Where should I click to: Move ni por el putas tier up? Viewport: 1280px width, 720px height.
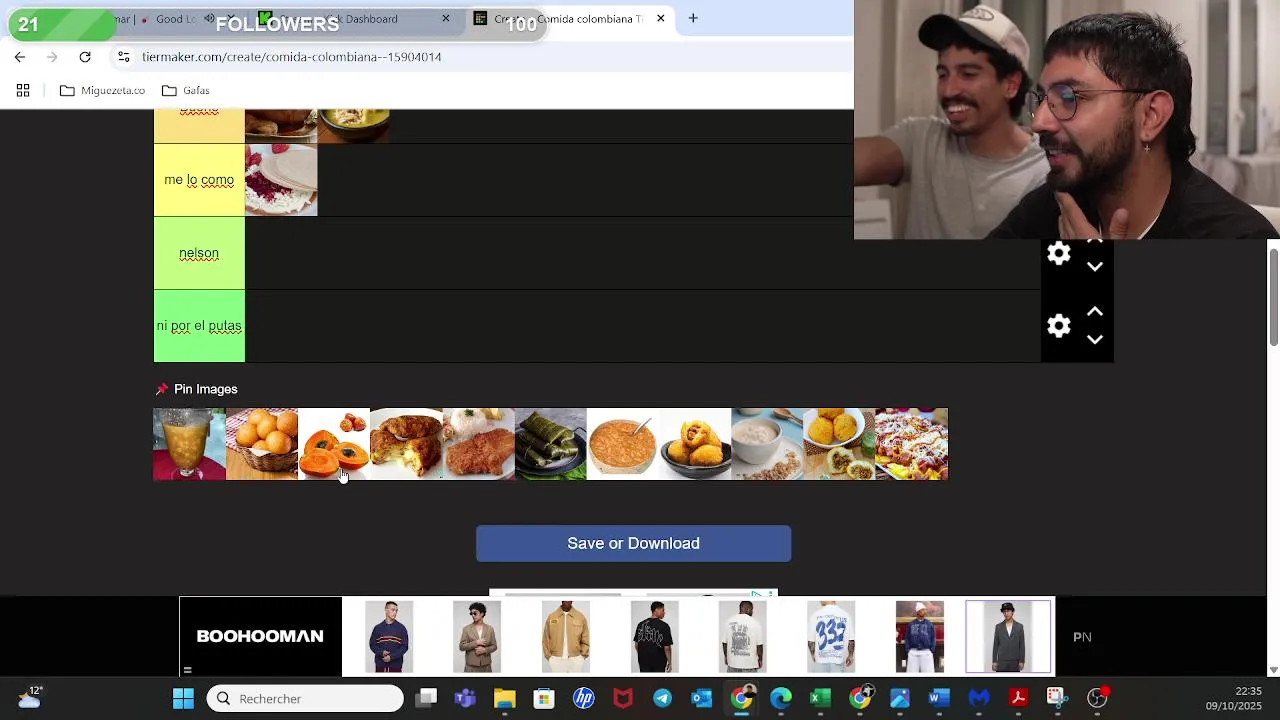click(x=1095, y=312)
